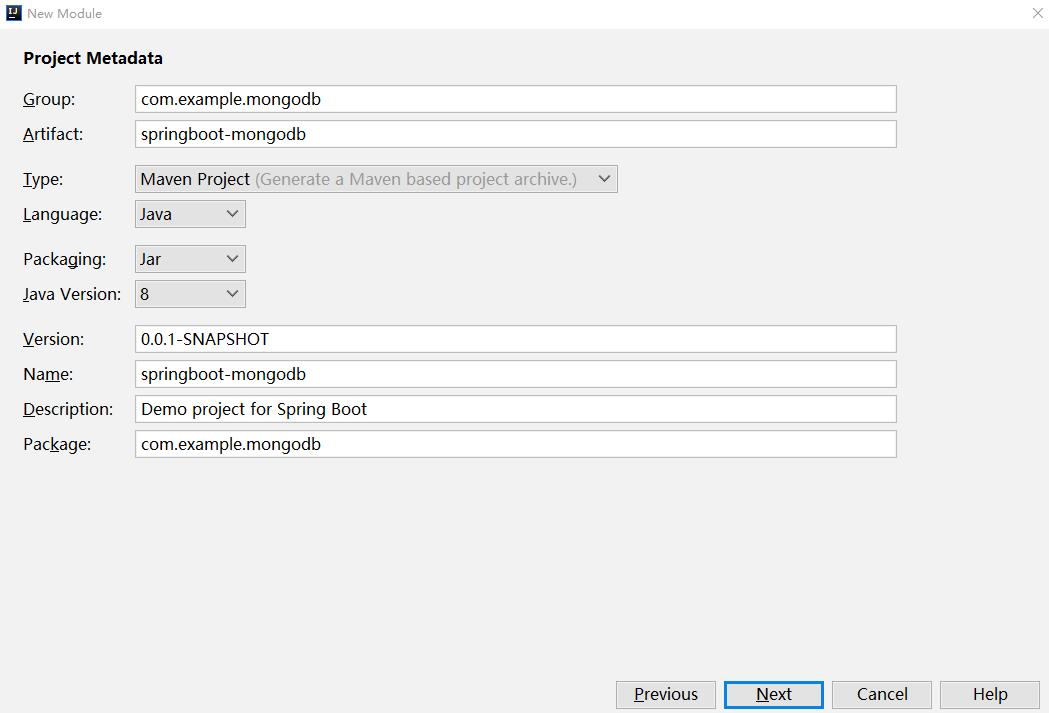Click the Packaging label

pyautogui.click(x=64, y=259)
